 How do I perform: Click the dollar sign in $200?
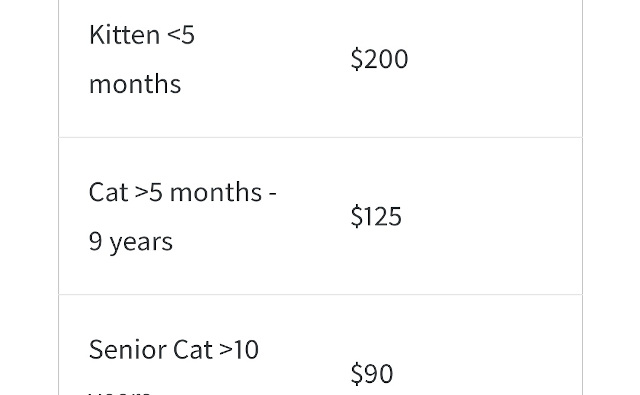pos(356,59)
